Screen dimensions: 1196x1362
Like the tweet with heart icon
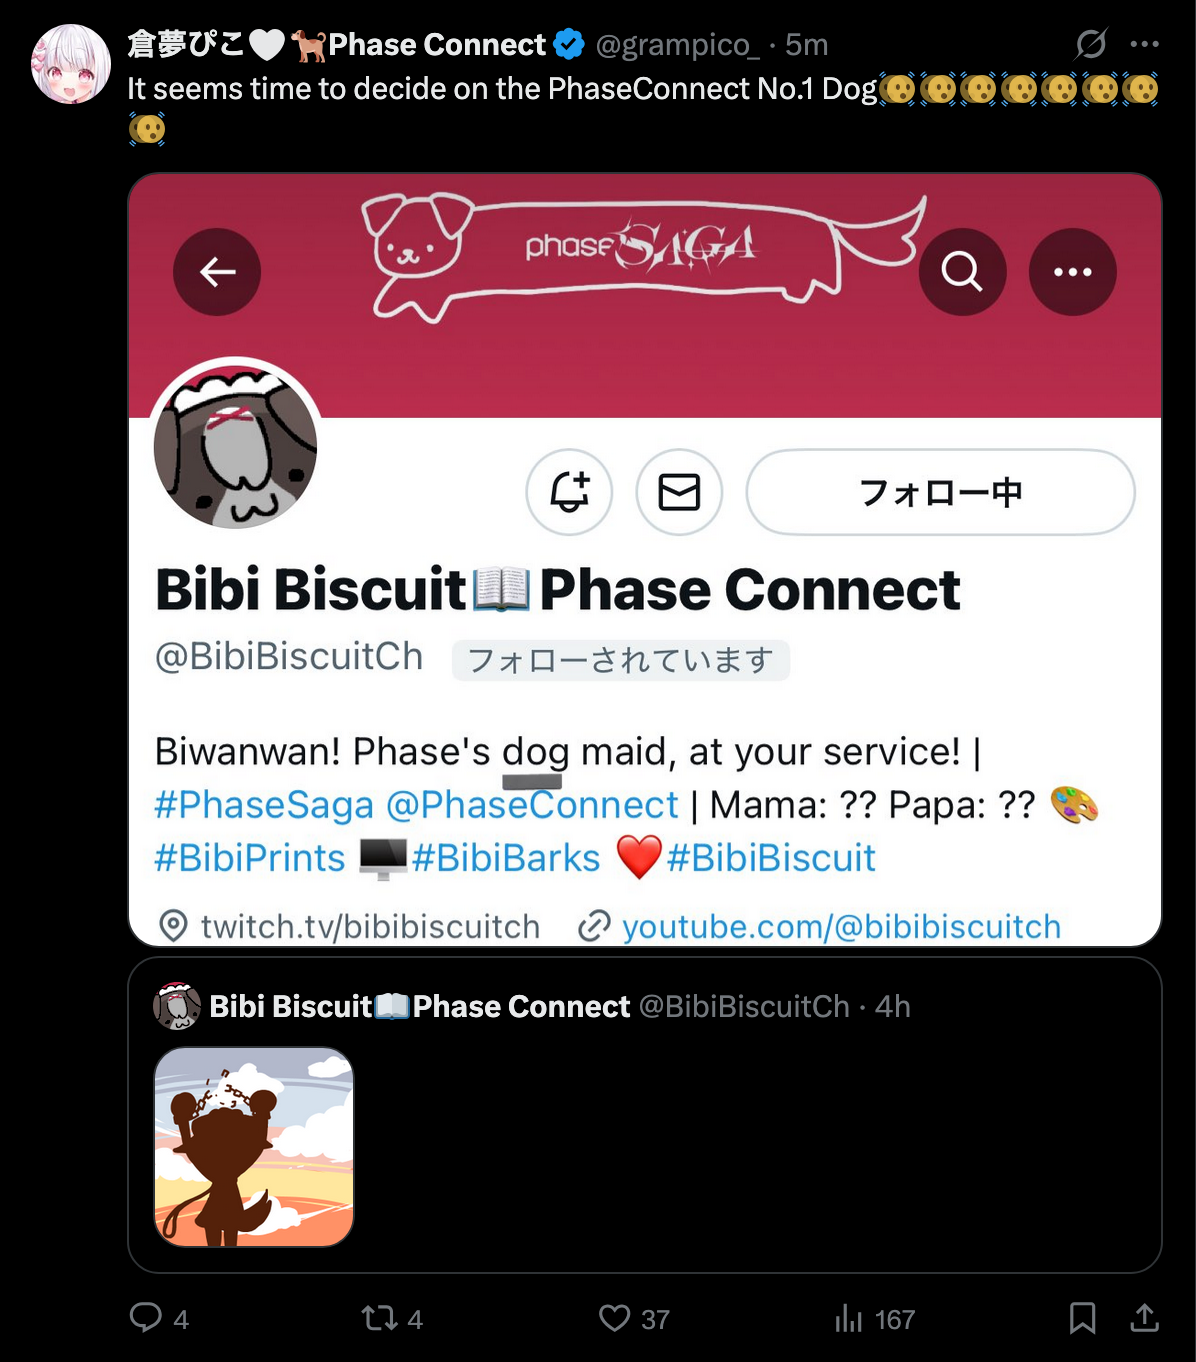tap(614, 1318)
